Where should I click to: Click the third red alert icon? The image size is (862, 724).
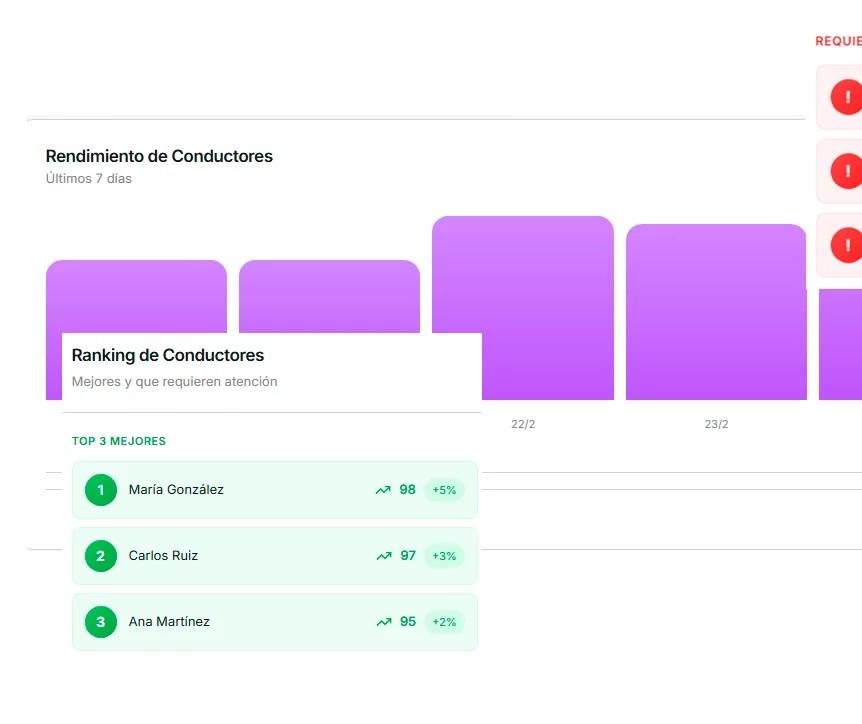(847, 245)
